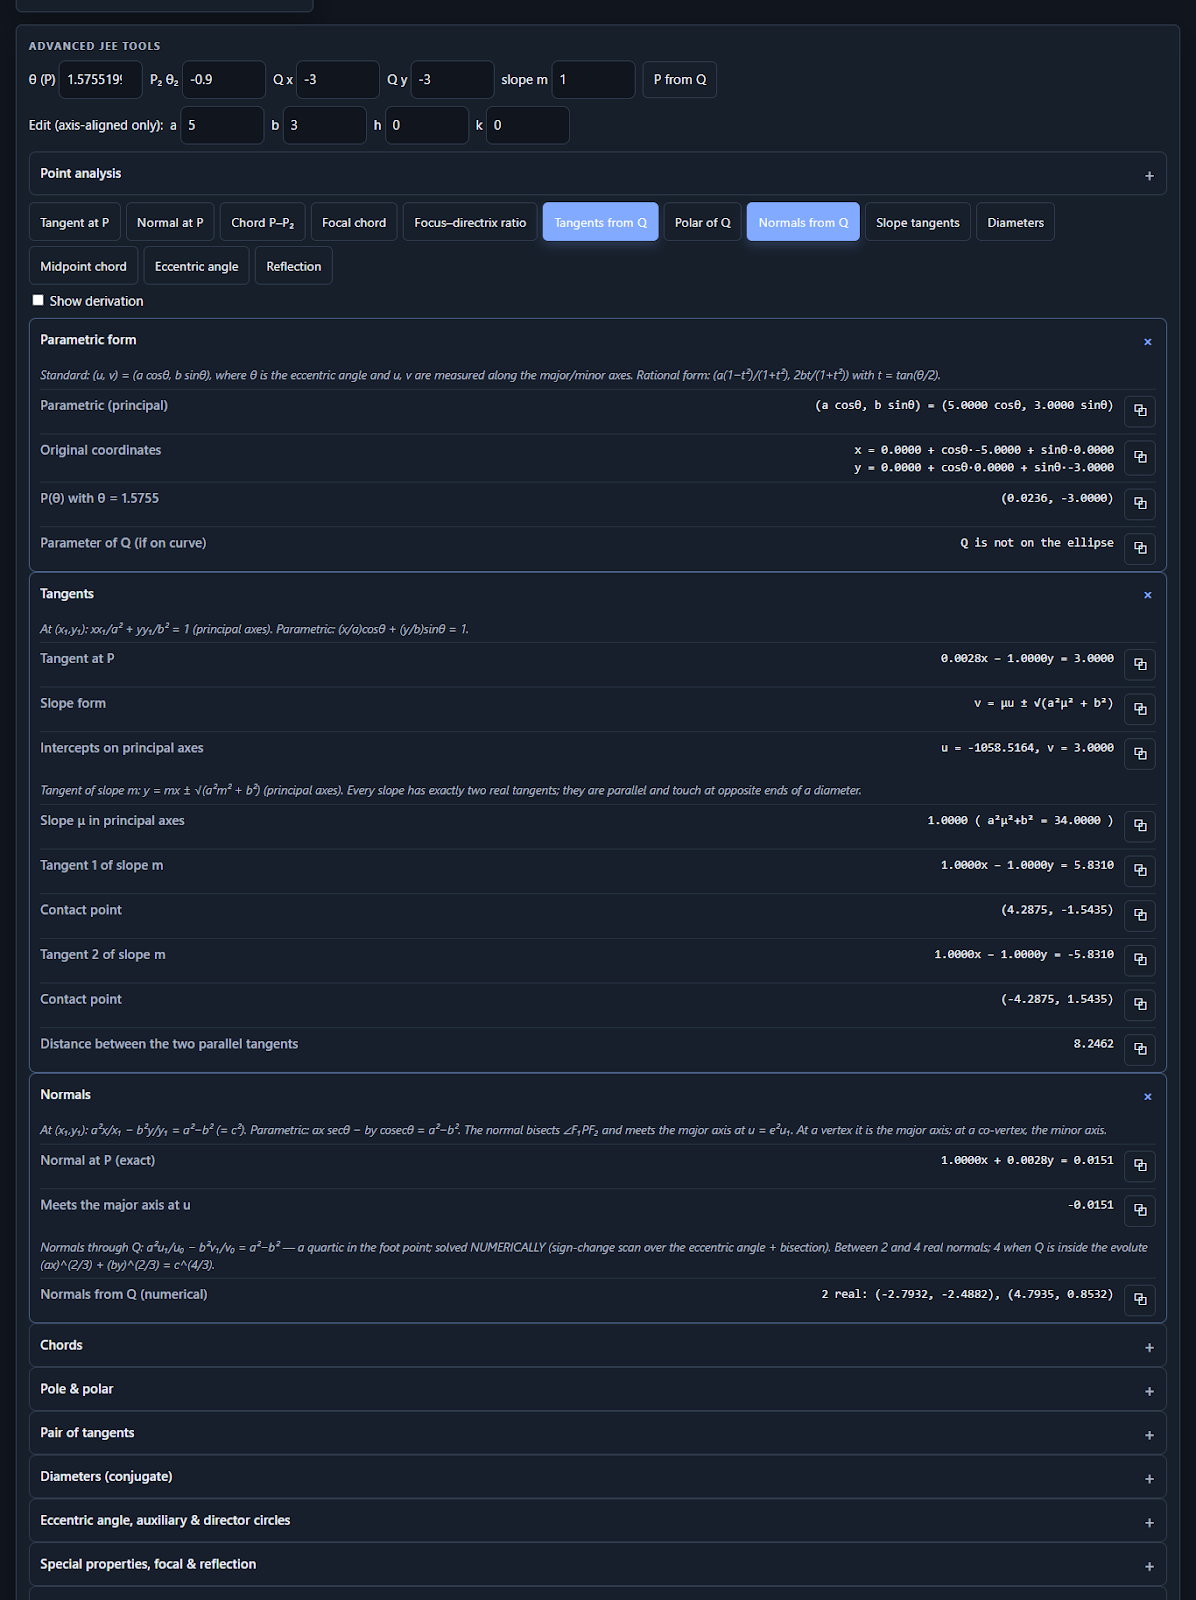Select the Reflection analysis button
This screenshot has height=1600, width=1196.
[x=294, y=266]
